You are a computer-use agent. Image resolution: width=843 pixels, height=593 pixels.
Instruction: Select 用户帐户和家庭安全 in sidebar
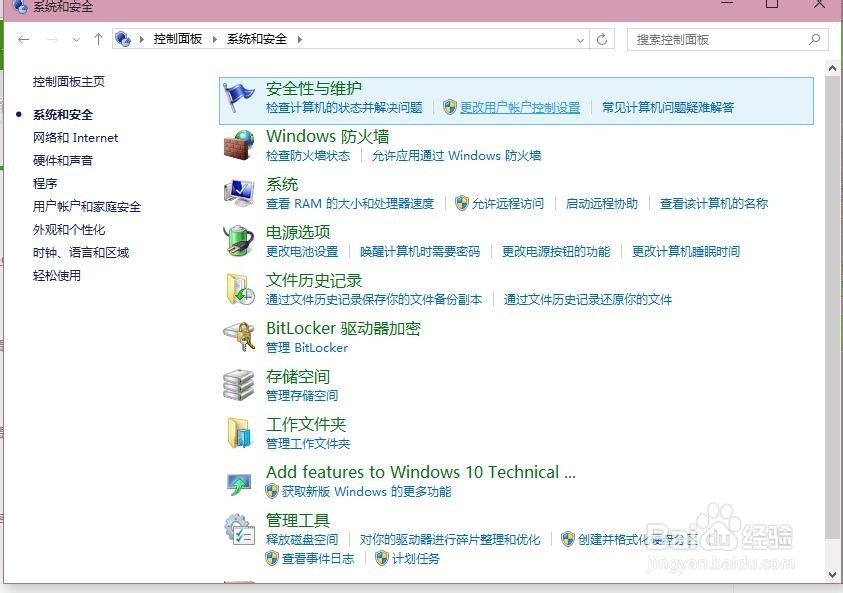(87, 206)
